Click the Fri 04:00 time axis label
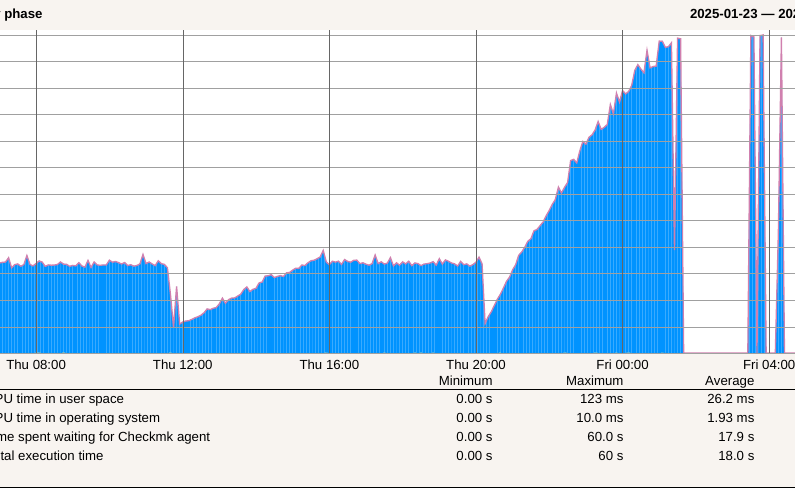Screen dimensions: 795x489 click(x=768, y=365)
